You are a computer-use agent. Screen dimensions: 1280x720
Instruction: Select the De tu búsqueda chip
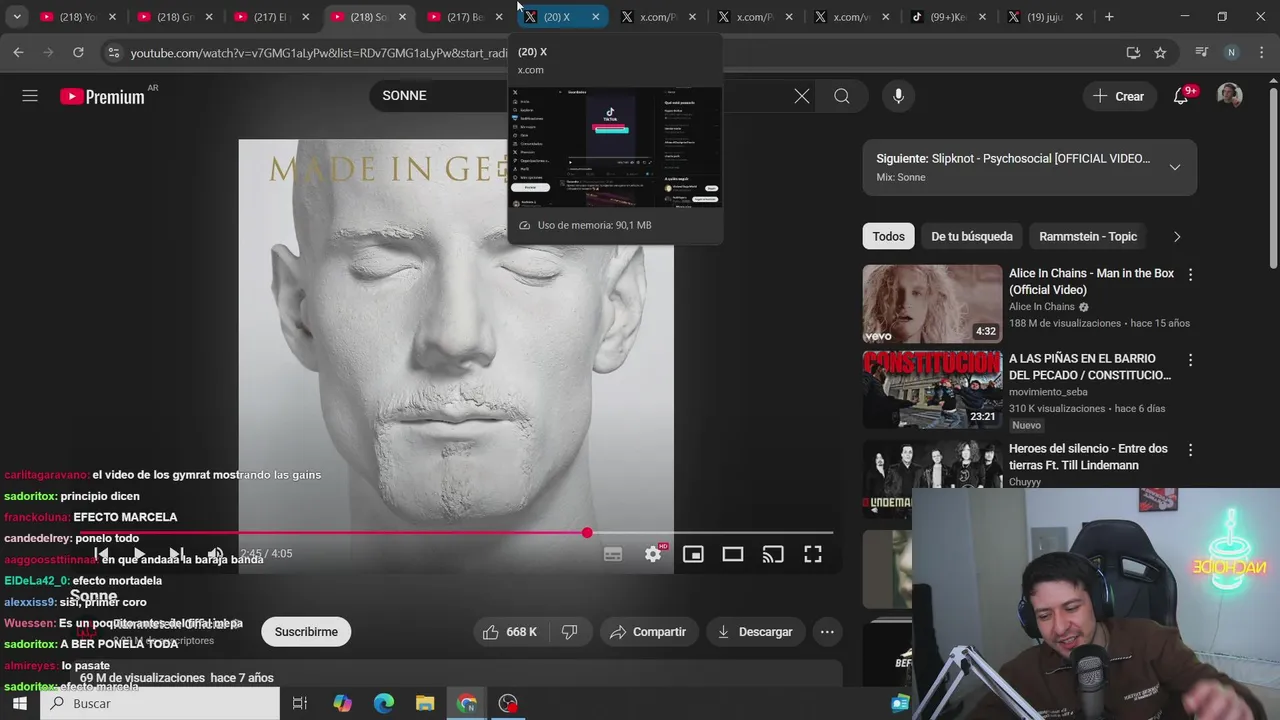[x=972, y=237]
